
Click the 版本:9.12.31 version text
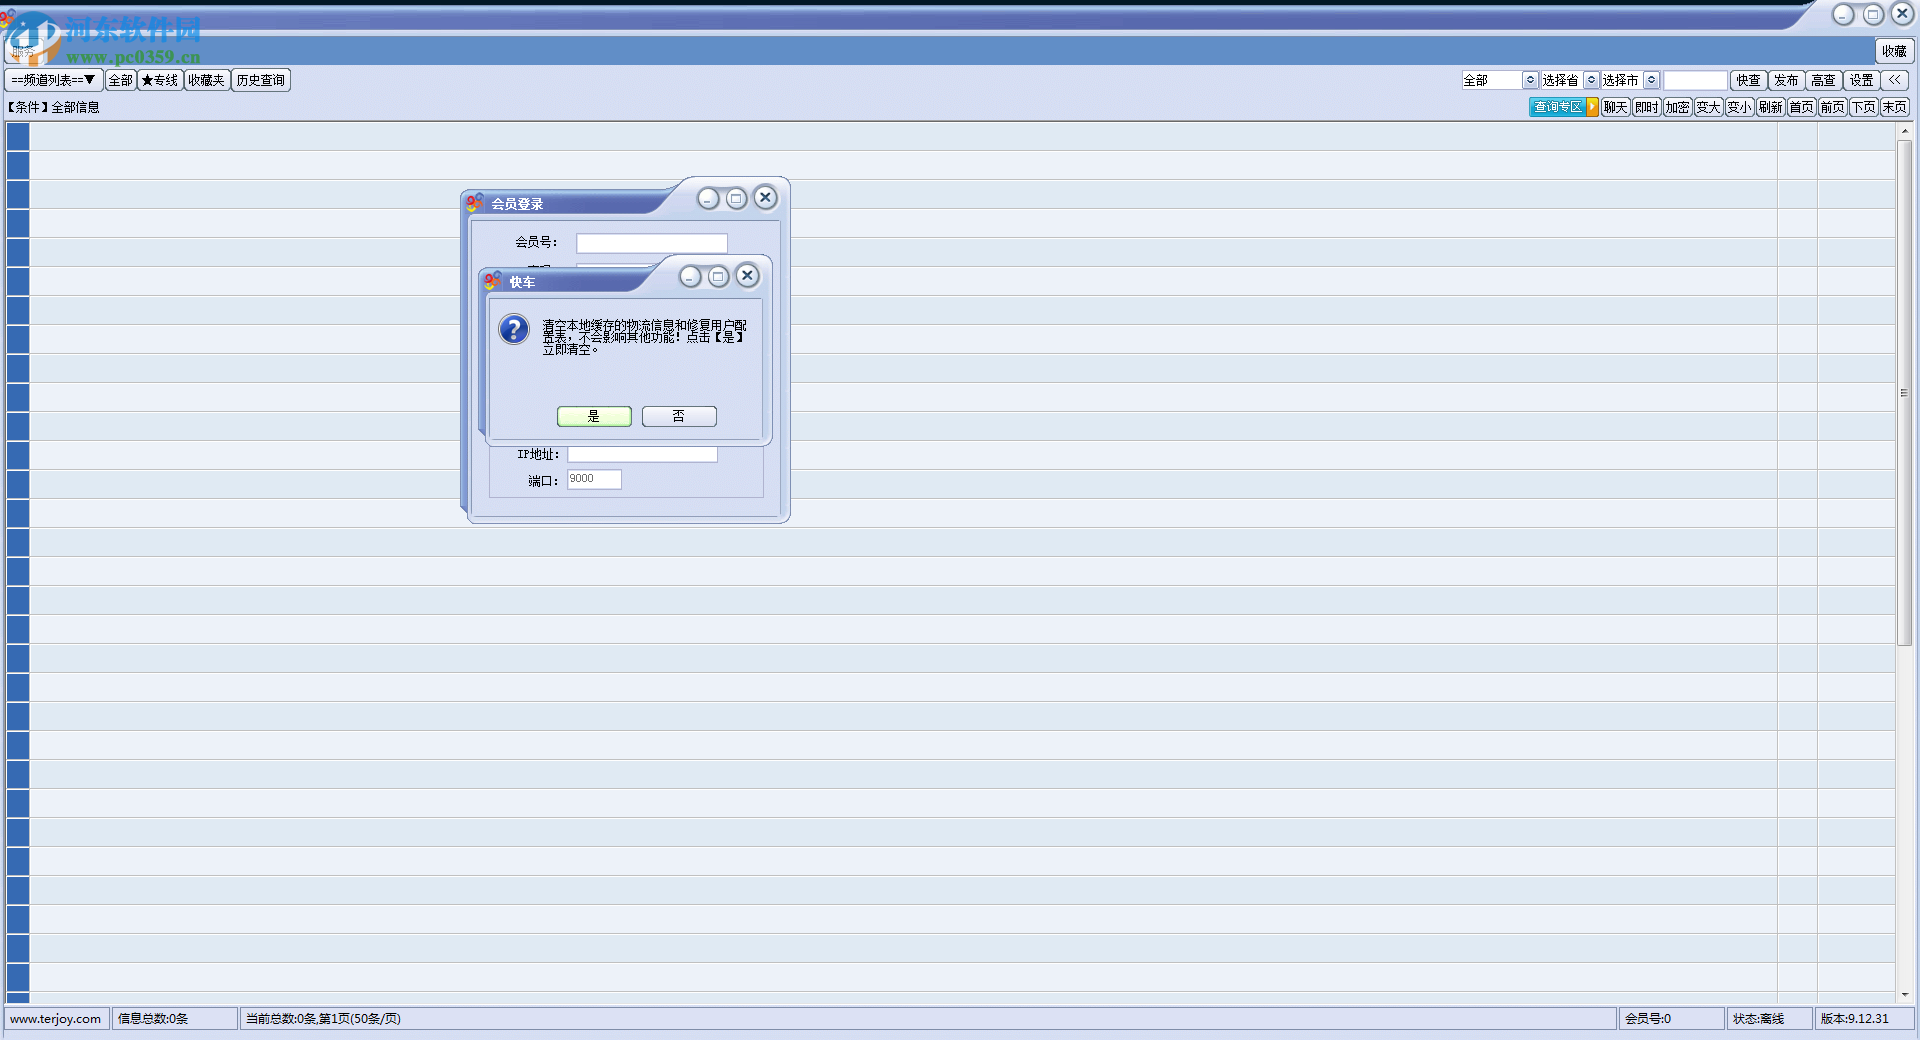(1855, 1019)
